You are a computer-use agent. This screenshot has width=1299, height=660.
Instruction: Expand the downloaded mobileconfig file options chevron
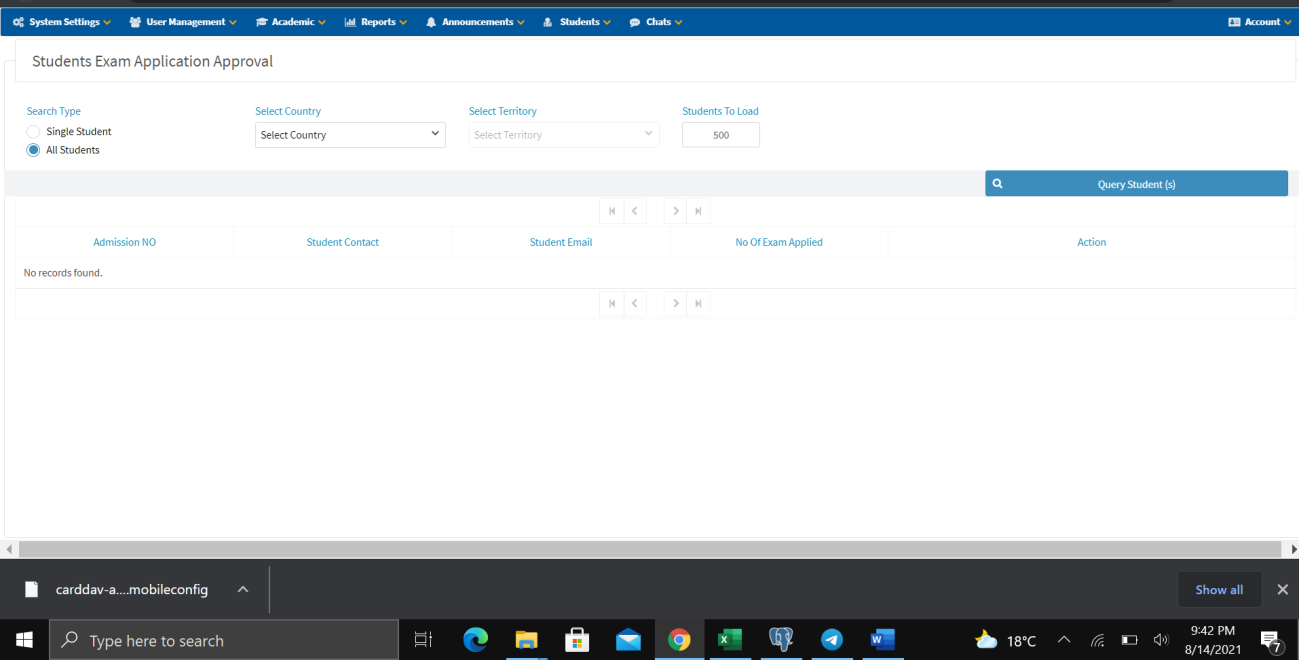(x=243, y=590)
